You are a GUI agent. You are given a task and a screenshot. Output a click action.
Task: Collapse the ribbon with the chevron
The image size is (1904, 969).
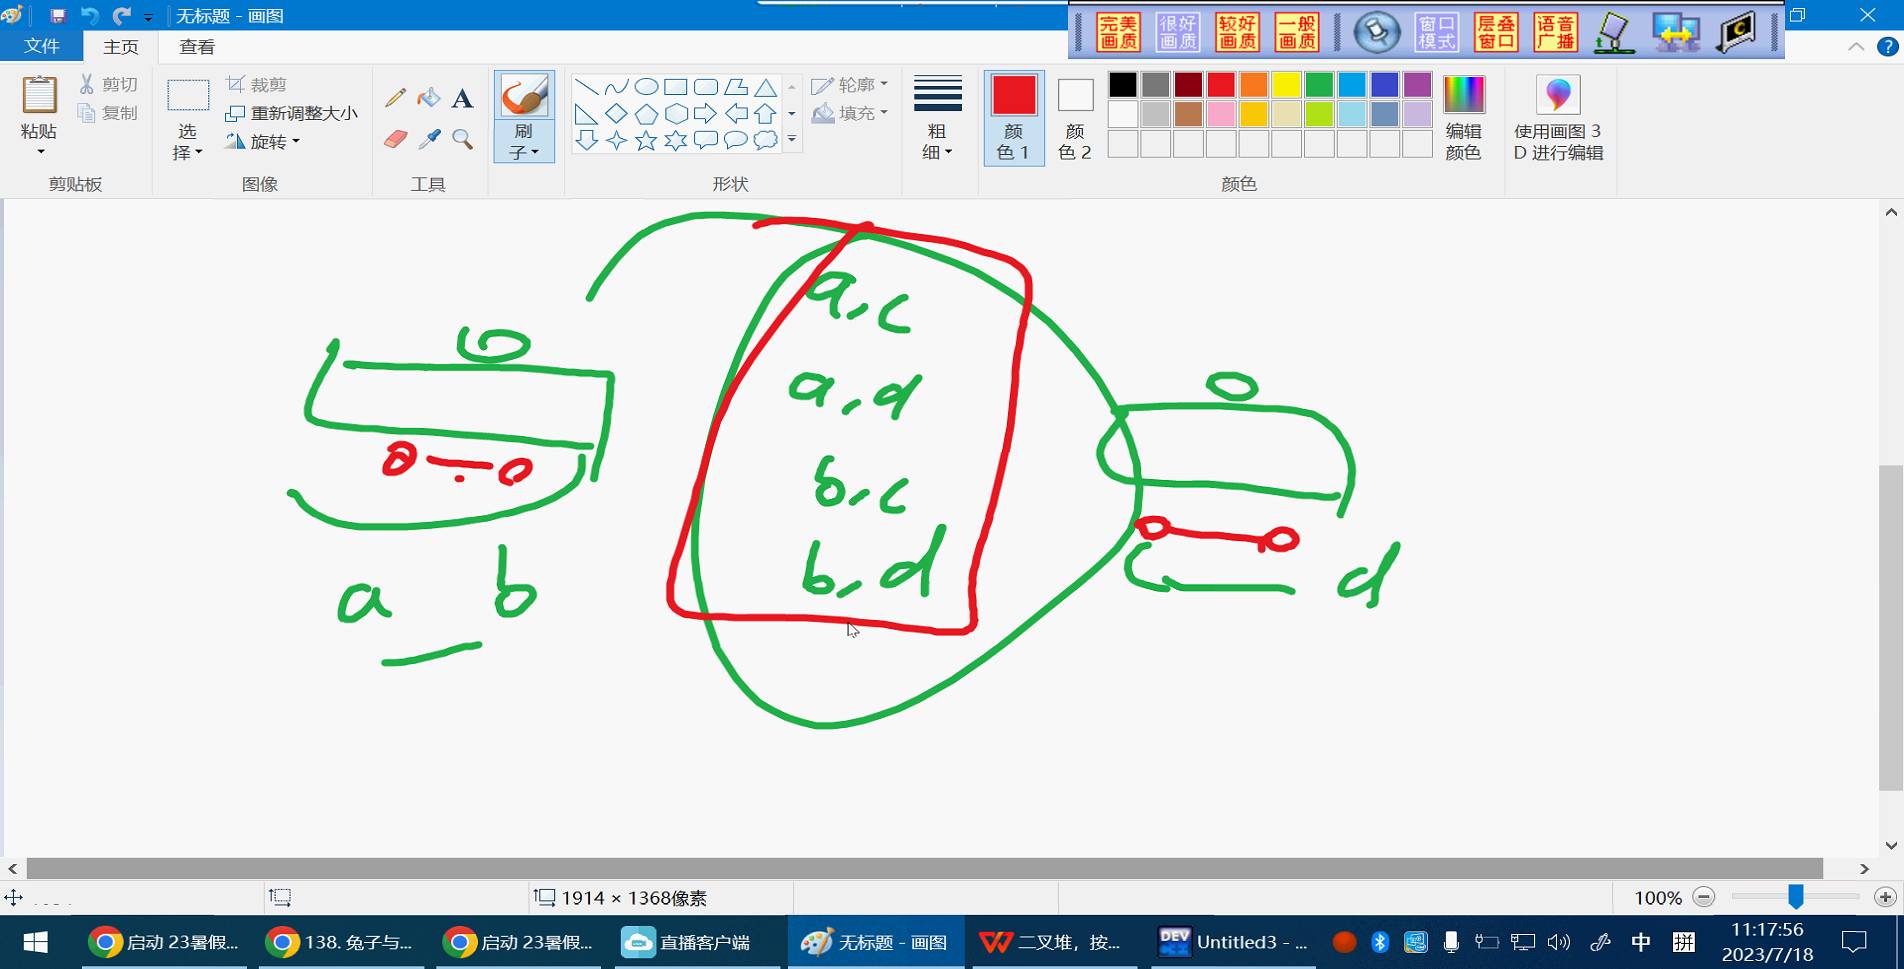coord(1856,47)
